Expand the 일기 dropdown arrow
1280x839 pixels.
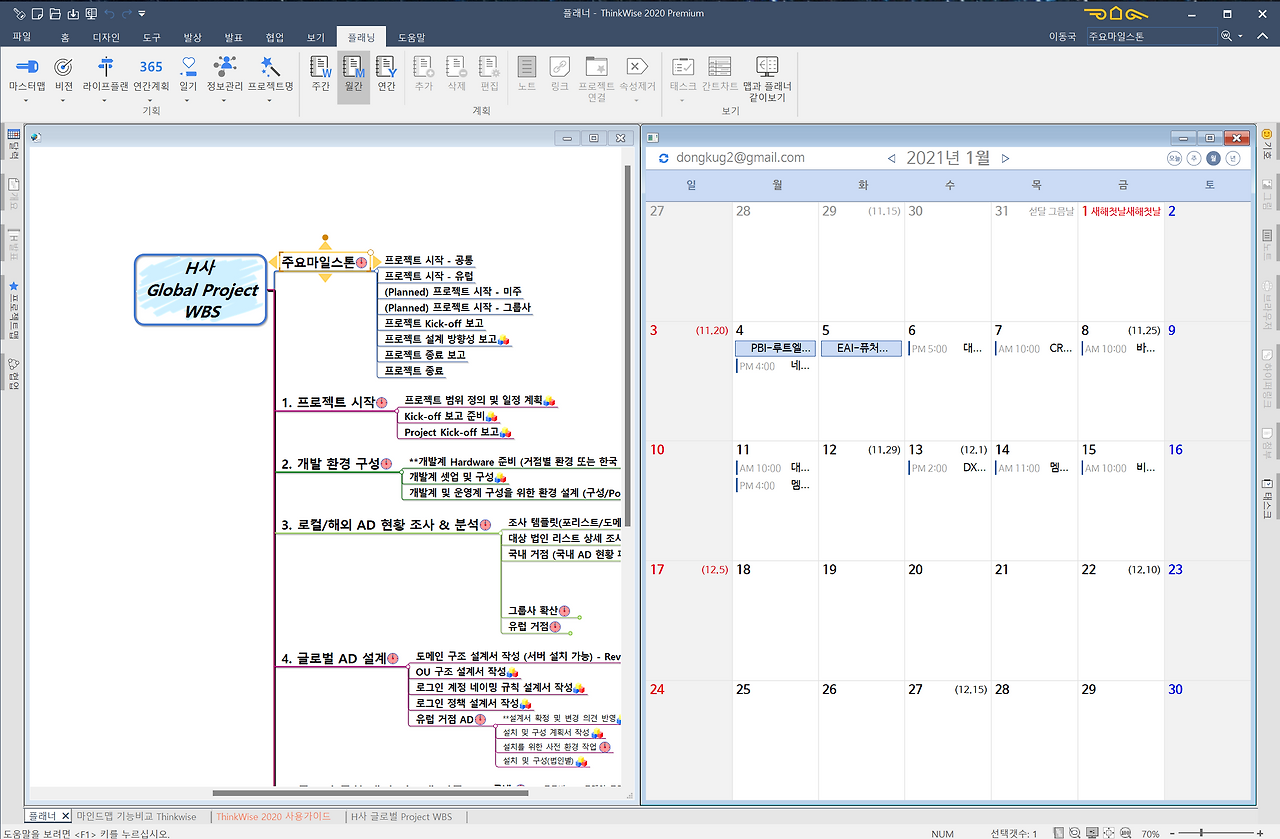coord(188,100)
